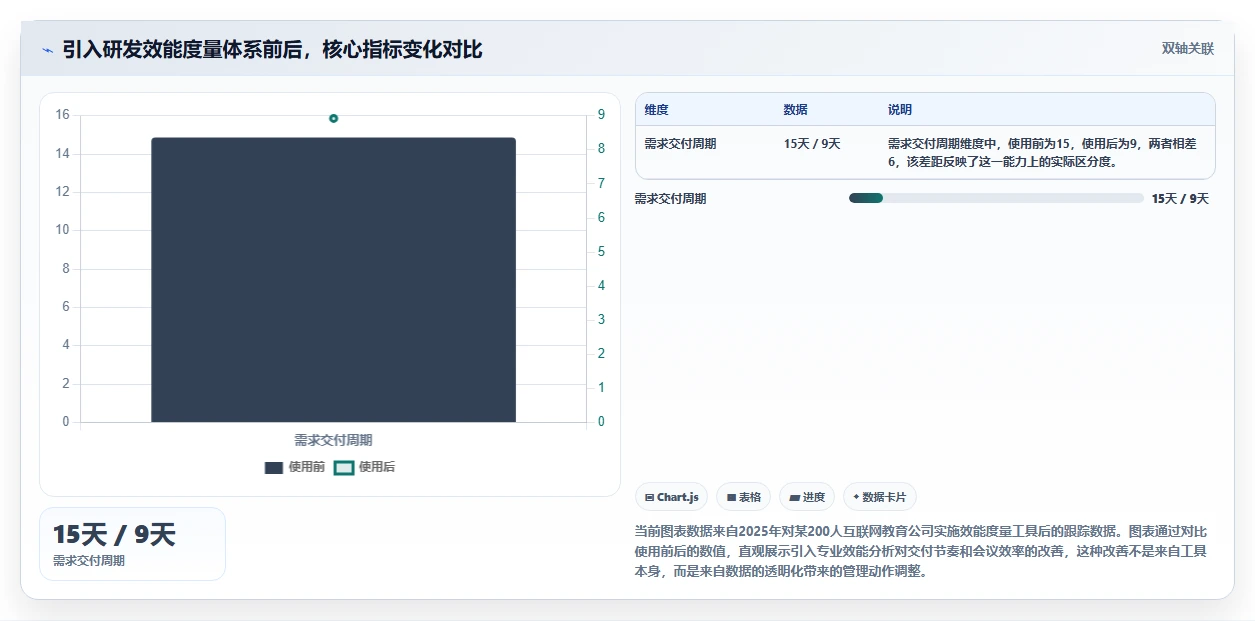Screen dimensions: 1255x621
Task: Click the 需求交付周期 x-axis label
Action: 333,440
